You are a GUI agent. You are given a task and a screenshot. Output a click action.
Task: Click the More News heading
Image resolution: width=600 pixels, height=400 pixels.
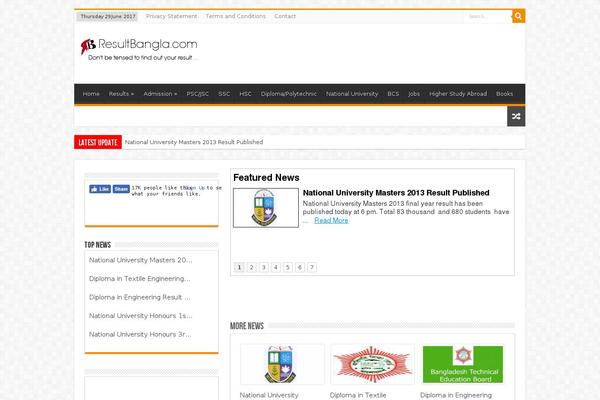click(x=247, y=326)
